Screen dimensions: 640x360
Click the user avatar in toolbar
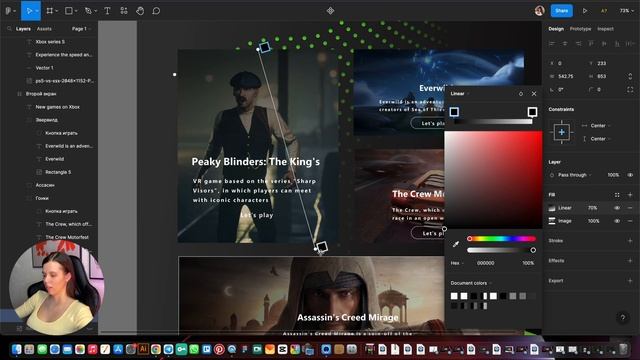pyautogui.click(x=539, y=11)
